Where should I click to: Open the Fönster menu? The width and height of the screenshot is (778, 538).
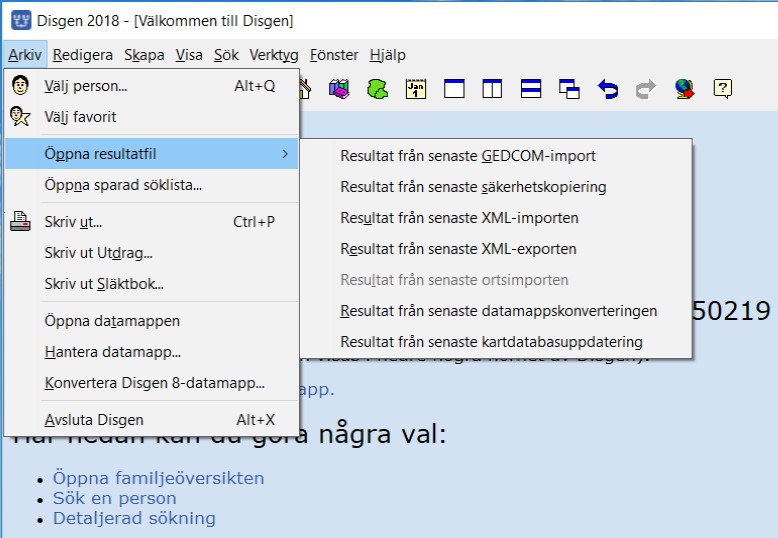334,55
